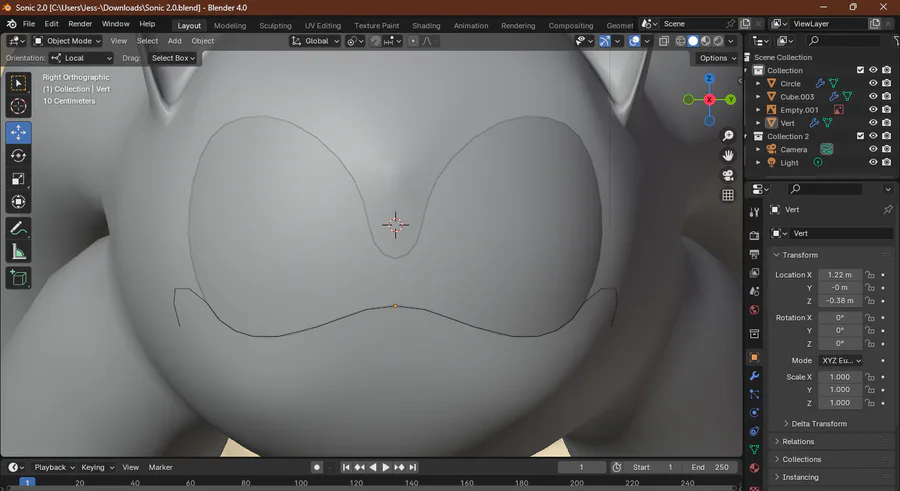Image resolution: width=900 pixels, height=491 pixels.
Task: Toggle snapping magnet
Action: tap(375, 41)
